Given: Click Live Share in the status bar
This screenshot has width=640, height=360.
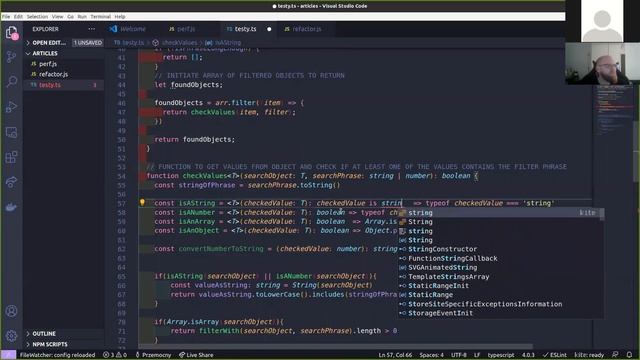Looking at the screenshot, I should click(x=196, y=355).
